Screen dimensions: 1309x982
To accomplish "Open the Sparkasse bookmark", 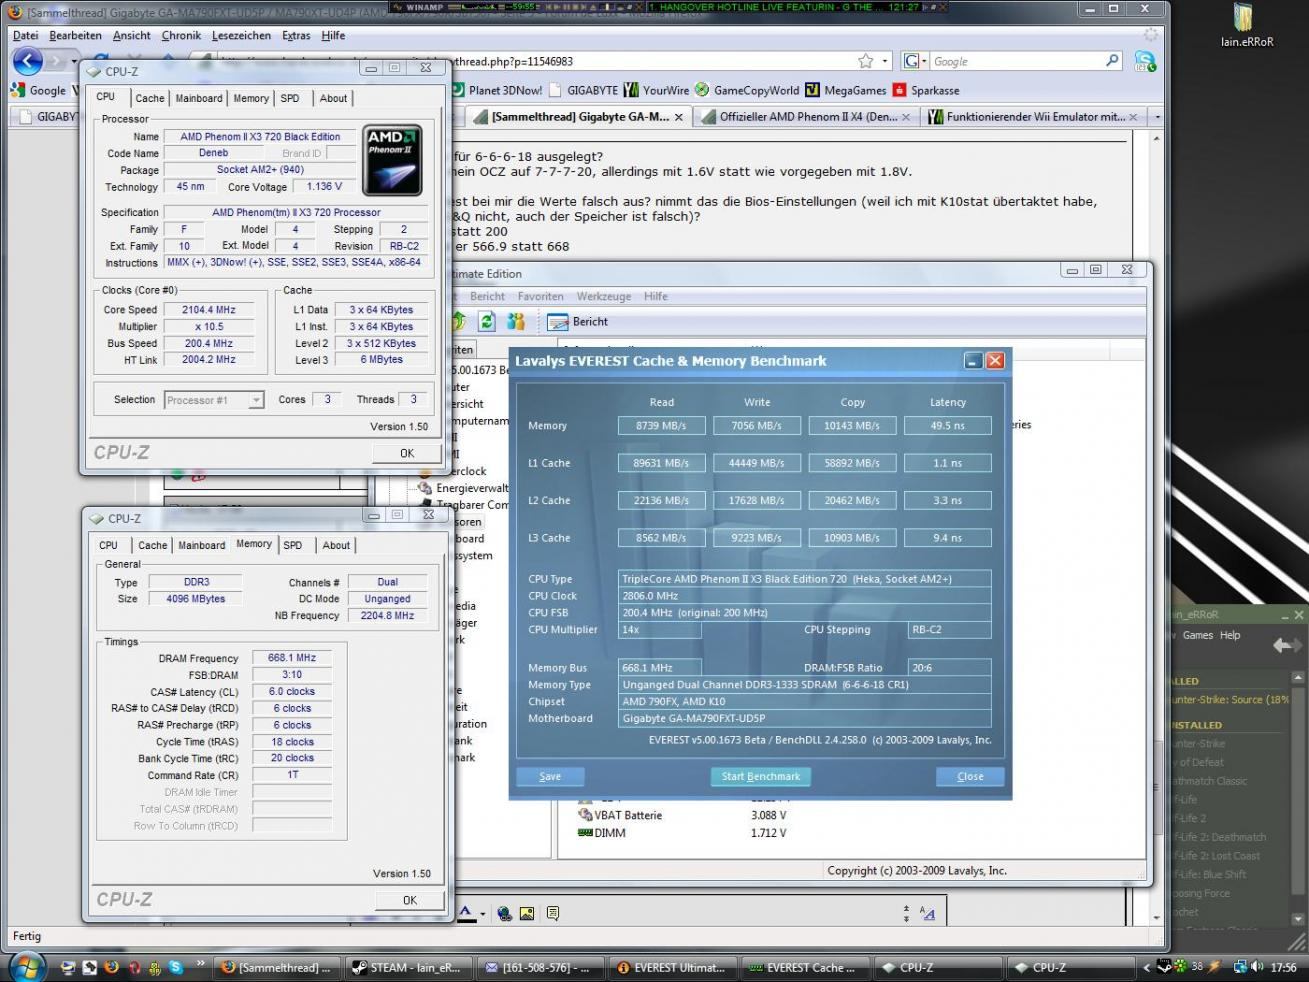I will tap(926, 90).
